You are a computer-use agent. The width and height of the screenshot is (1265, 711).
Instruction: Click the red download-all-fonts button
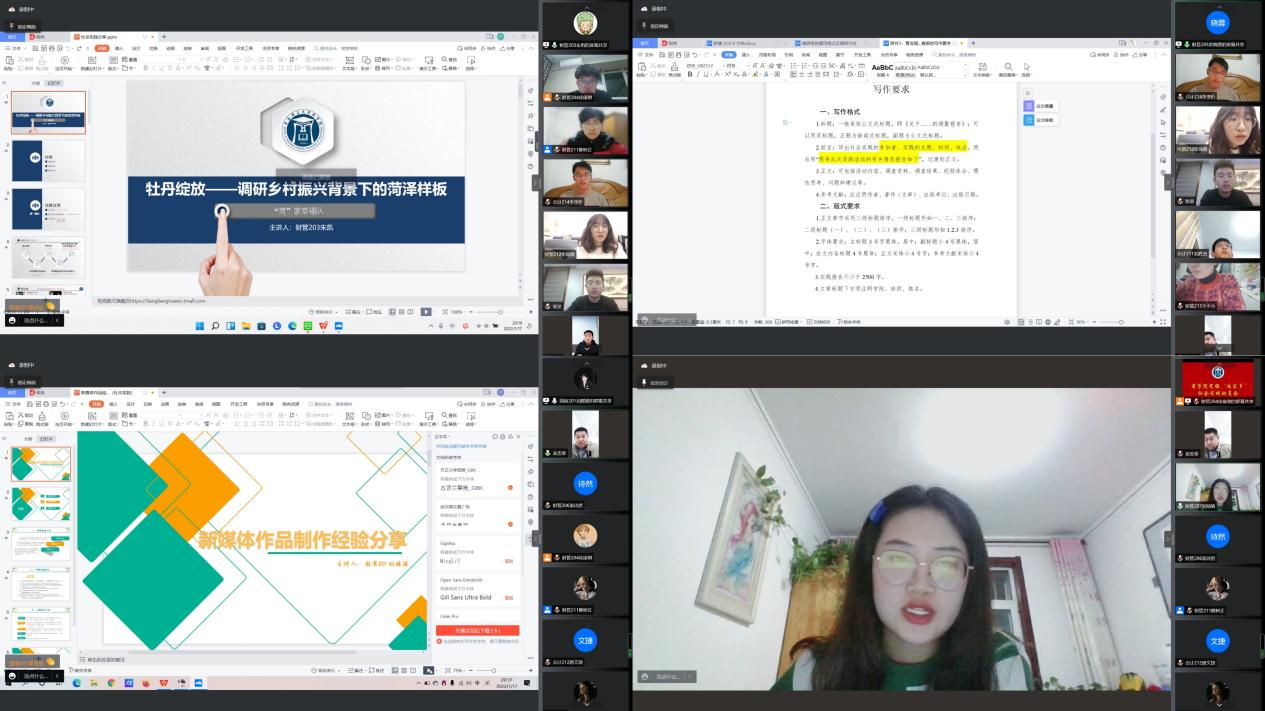(x=477, y=631)
